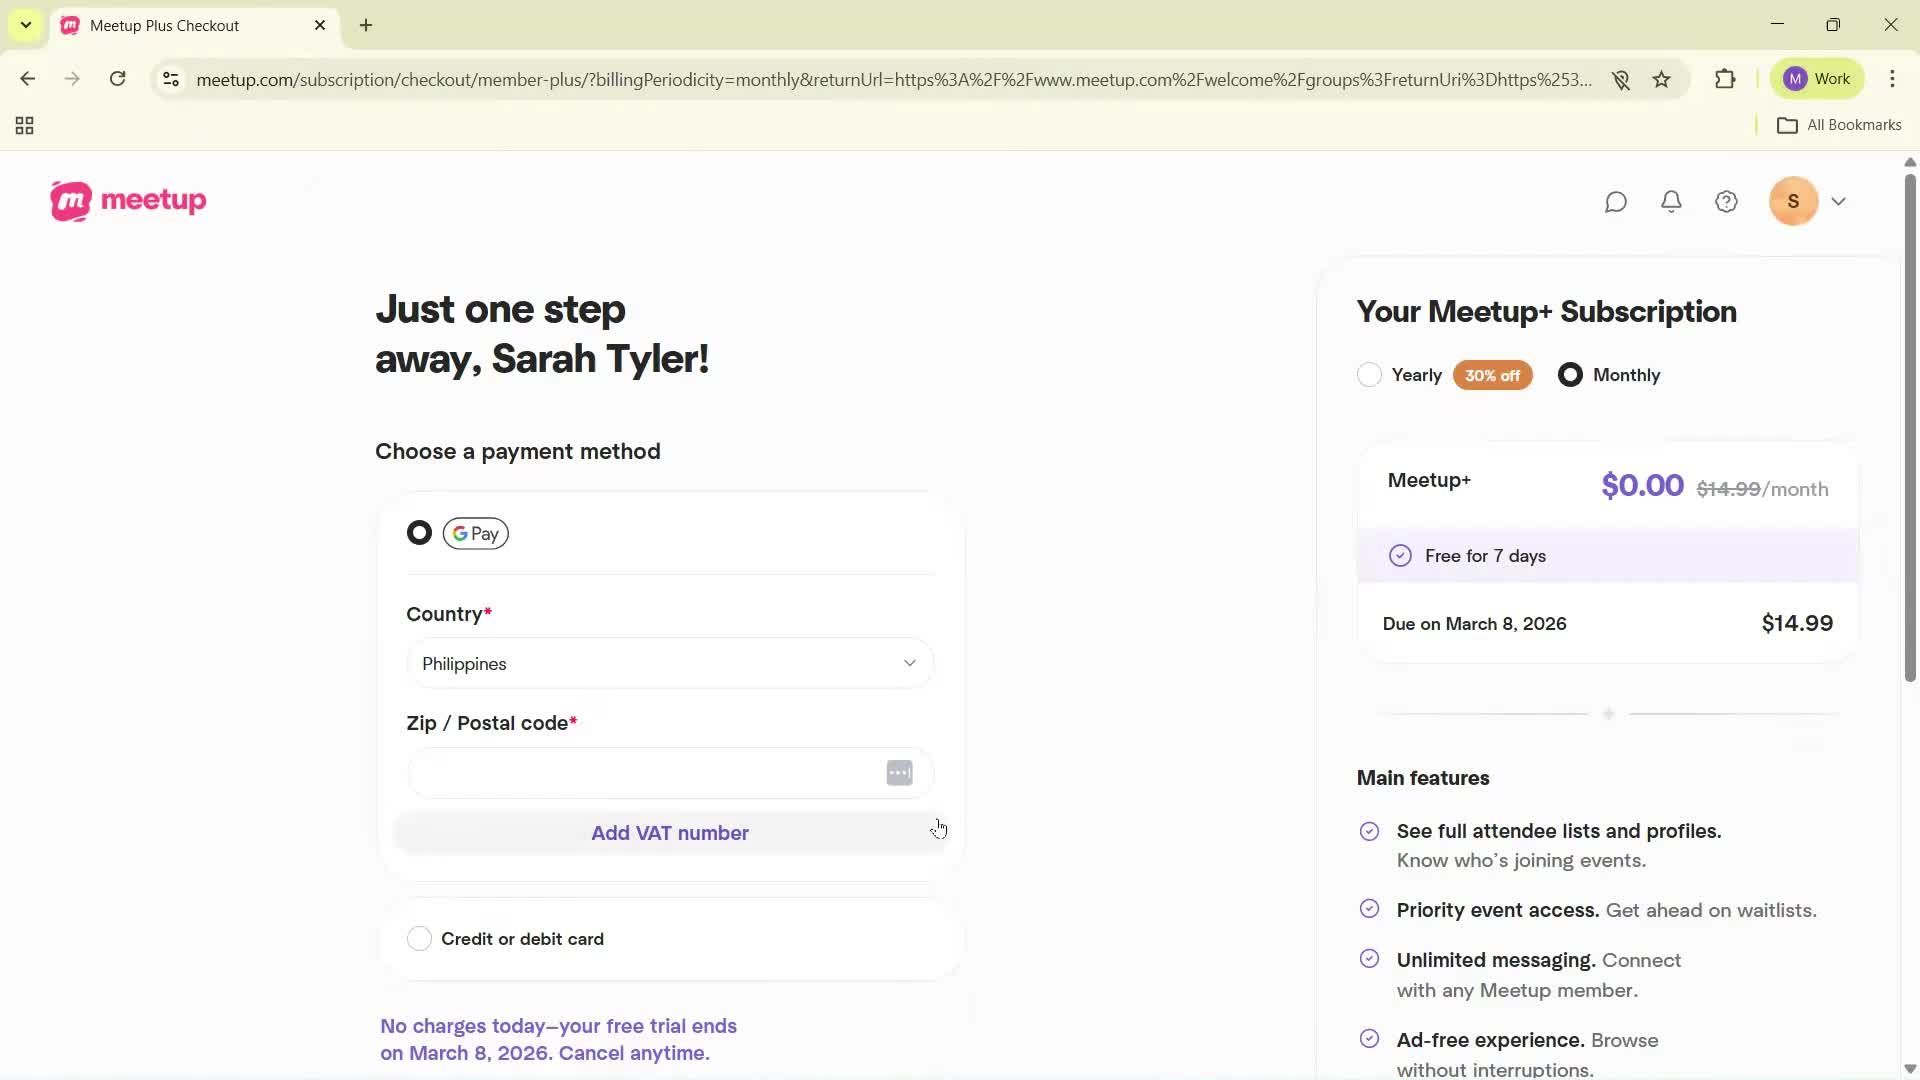Select the Yearly billing option
The image size is (1920, 1080).
[1369, 374]
